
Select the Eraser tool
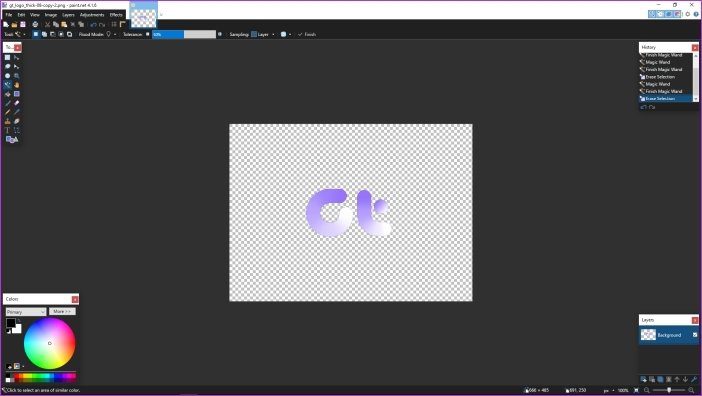[x=17, y=103]
